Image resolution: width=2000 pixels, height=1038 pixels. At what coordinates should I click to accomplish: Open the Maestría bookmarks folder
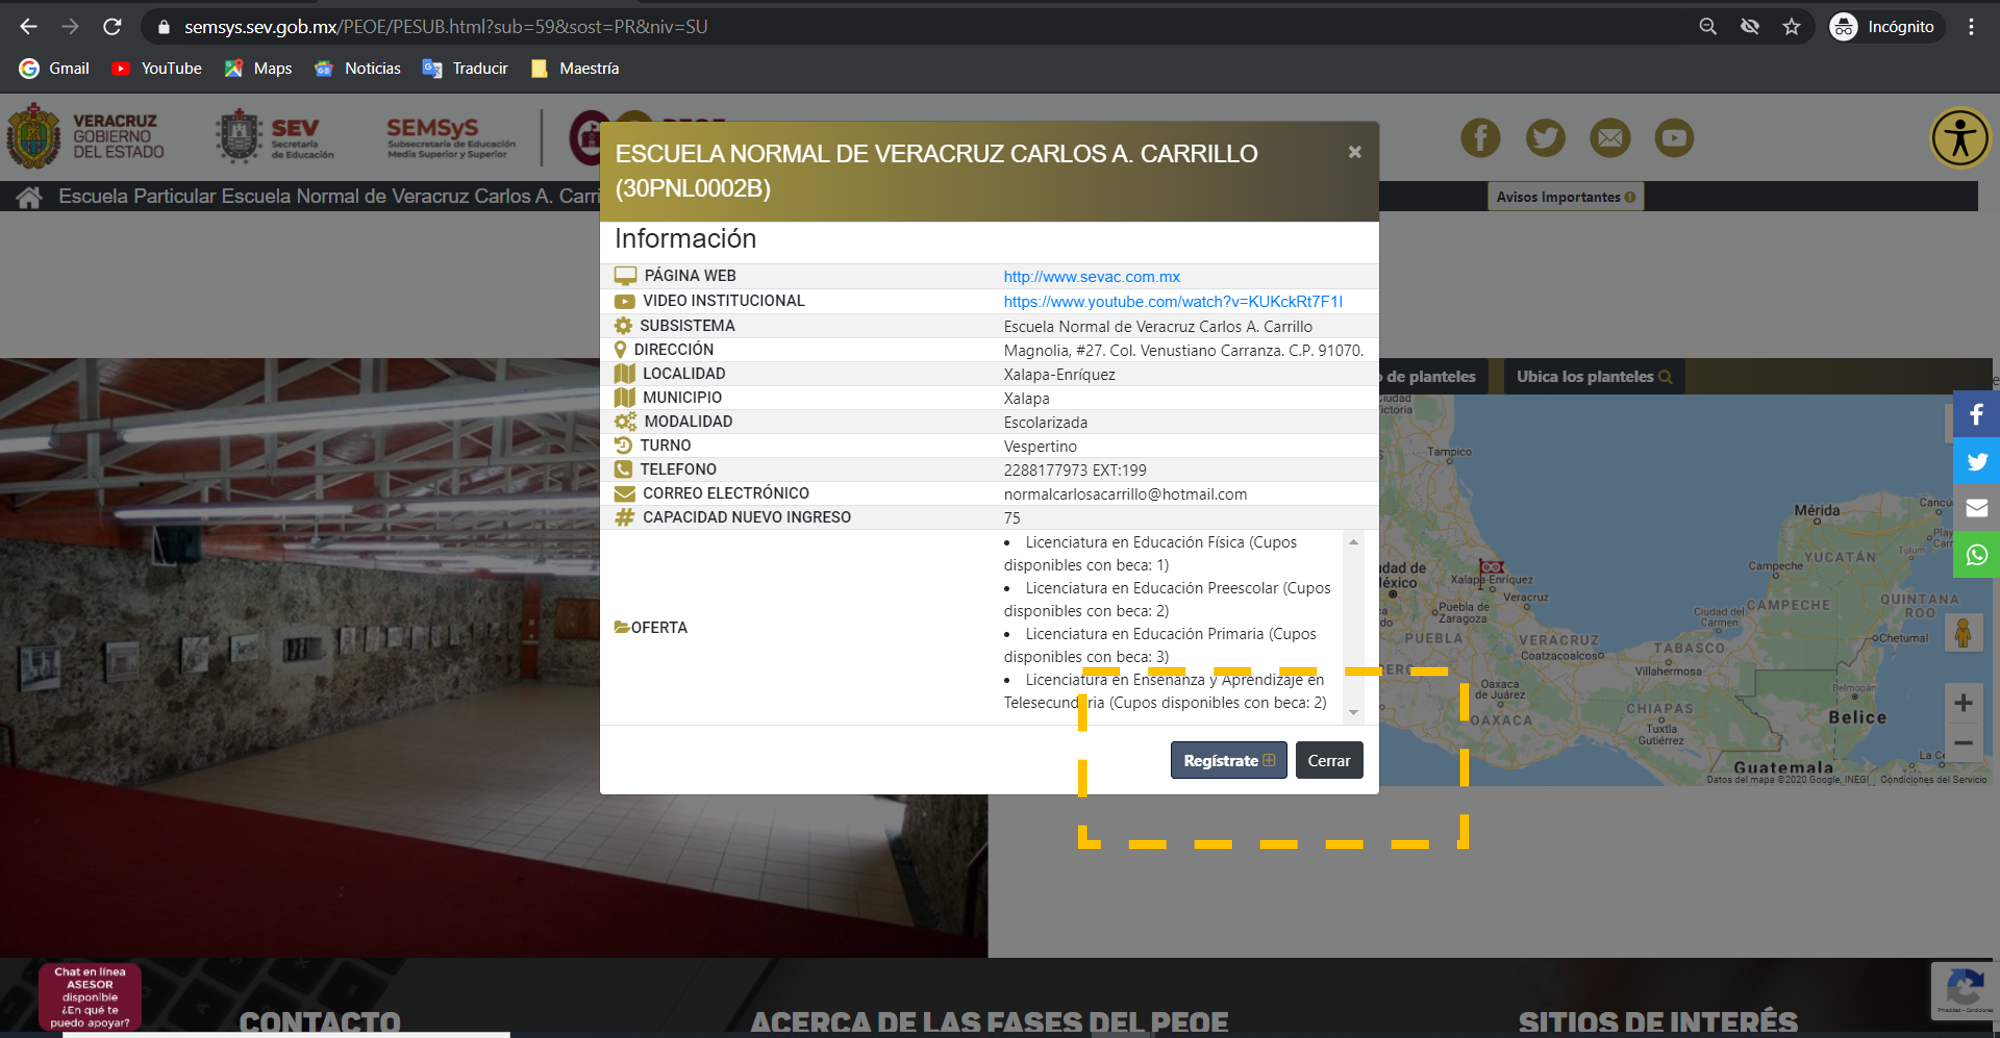click(x=575, y=68)
